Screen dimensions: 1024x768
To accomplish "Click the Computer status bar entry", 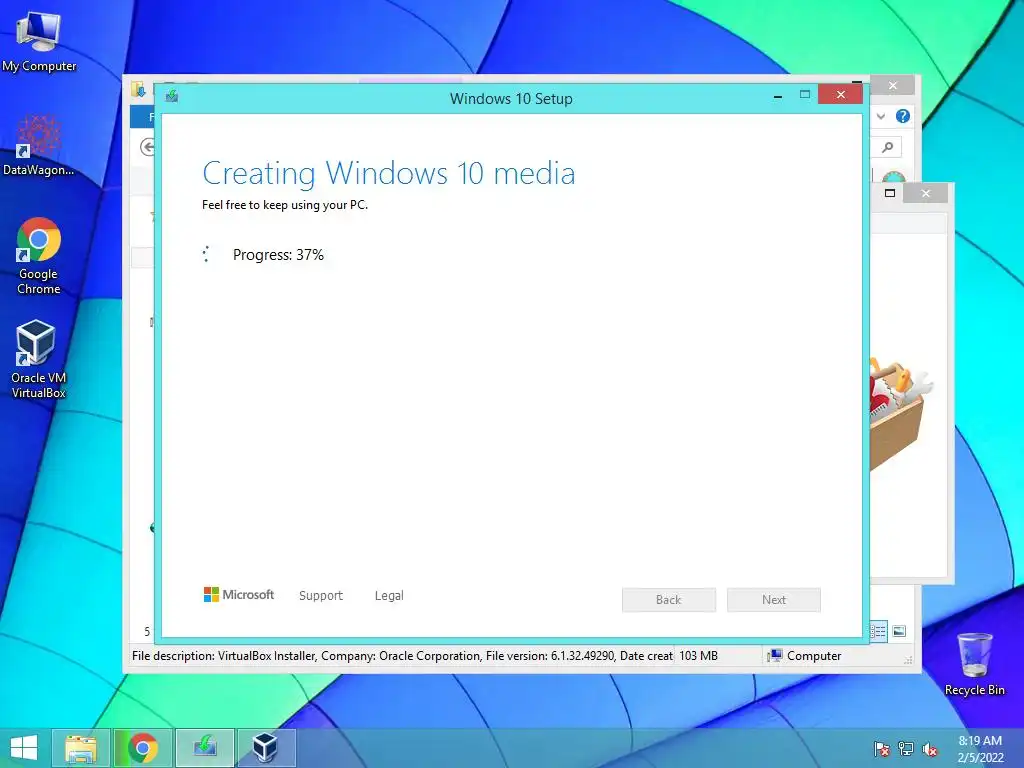I will click(x=805, y=656).
